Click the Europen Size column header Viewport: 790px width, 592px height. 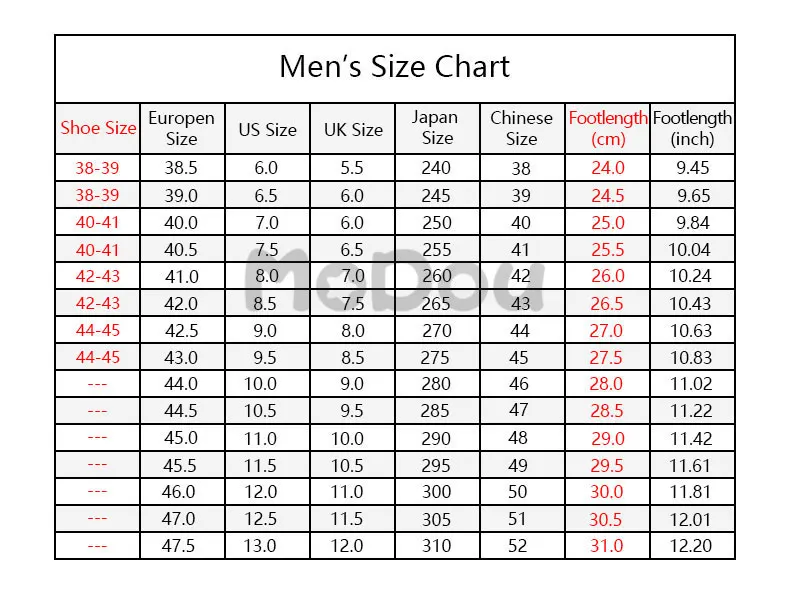click(181, 128)
